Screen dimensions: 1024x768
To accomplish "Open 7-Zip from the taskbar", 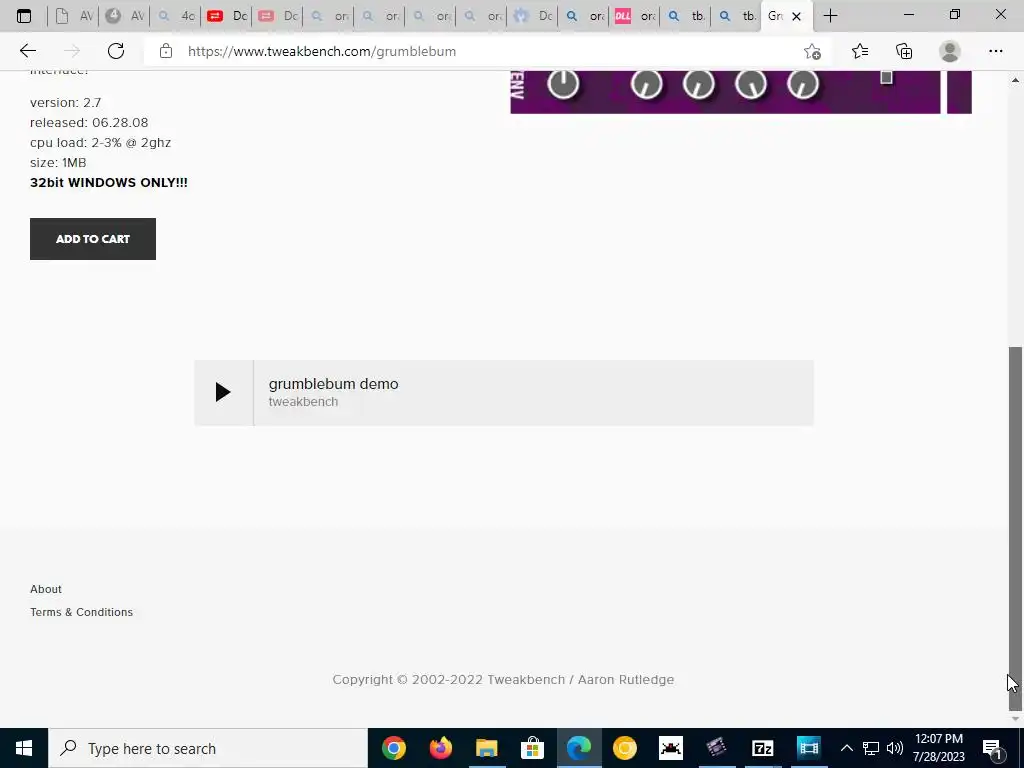I will click(x=762, y=748).
